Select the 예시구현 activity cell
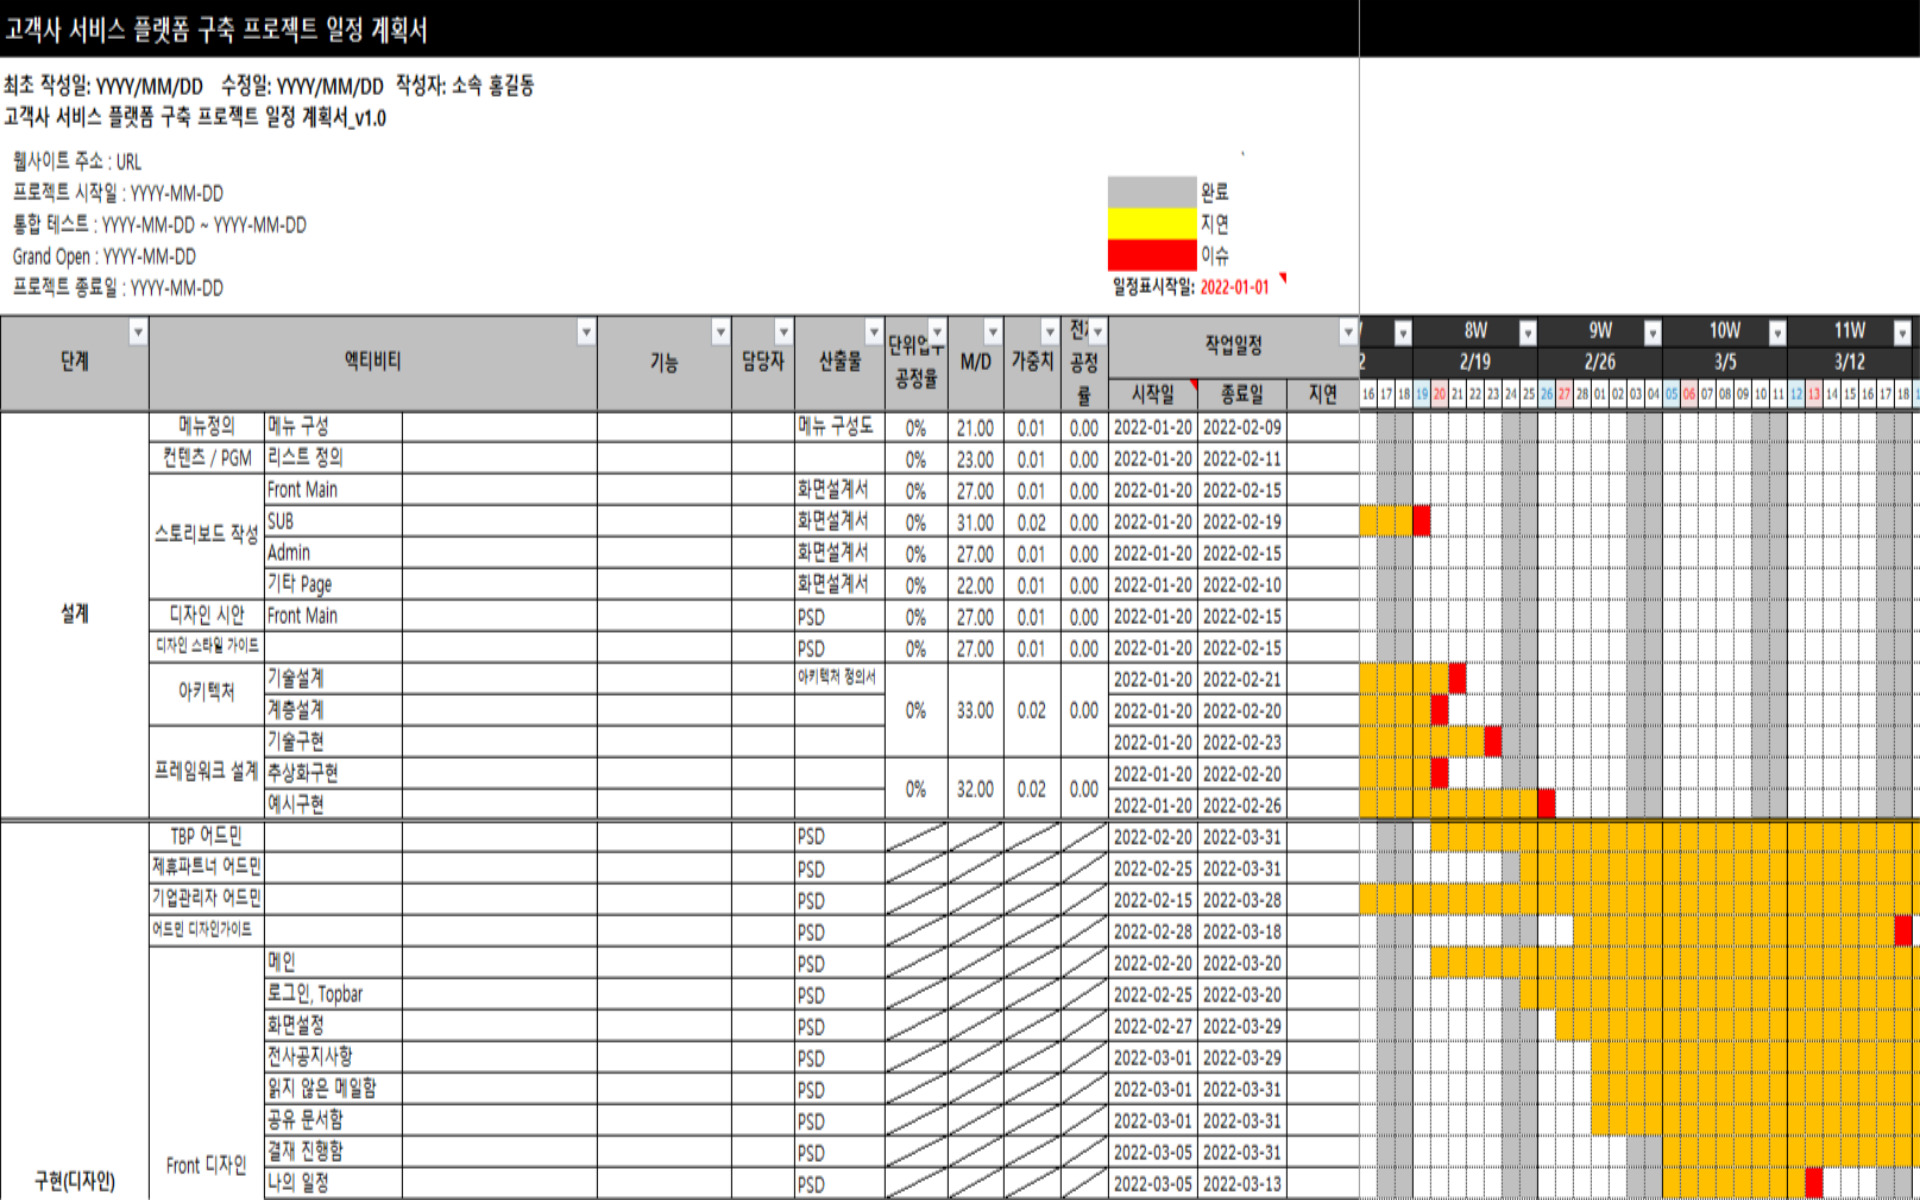1920x1200 pixels. coord(333,804)
